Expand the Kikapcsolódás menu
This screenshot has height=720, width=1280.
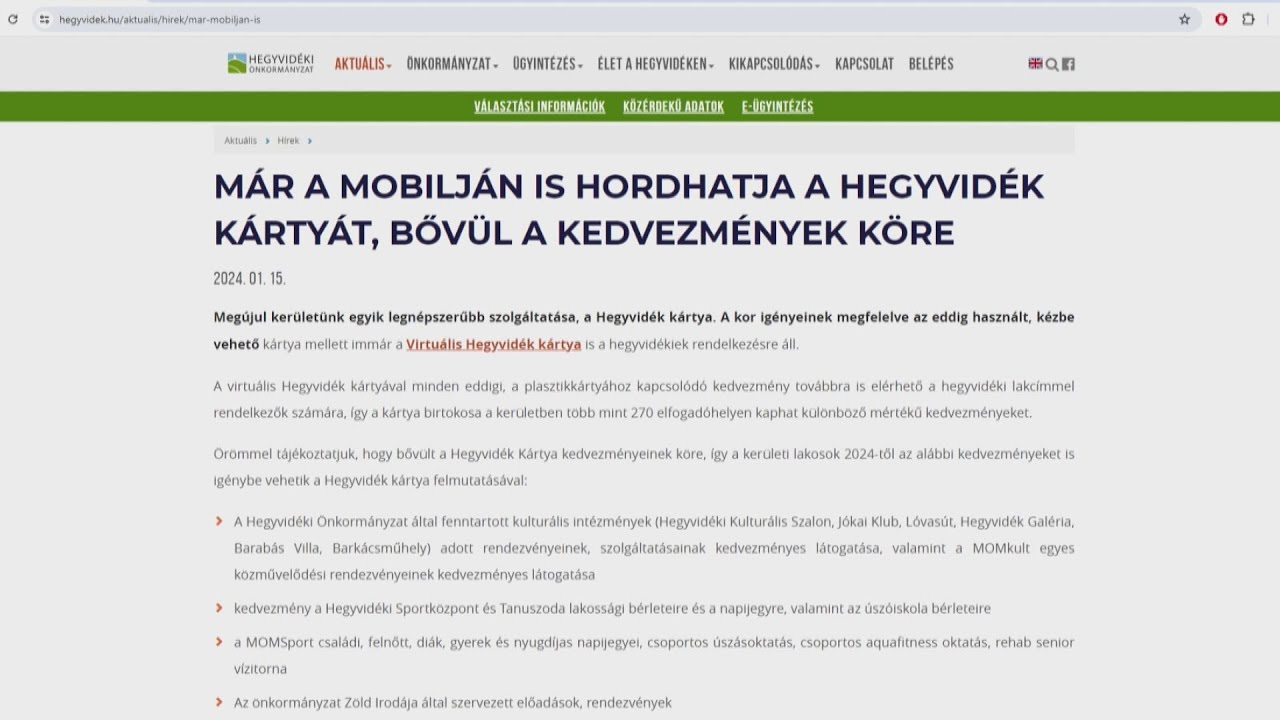point(774,64)
